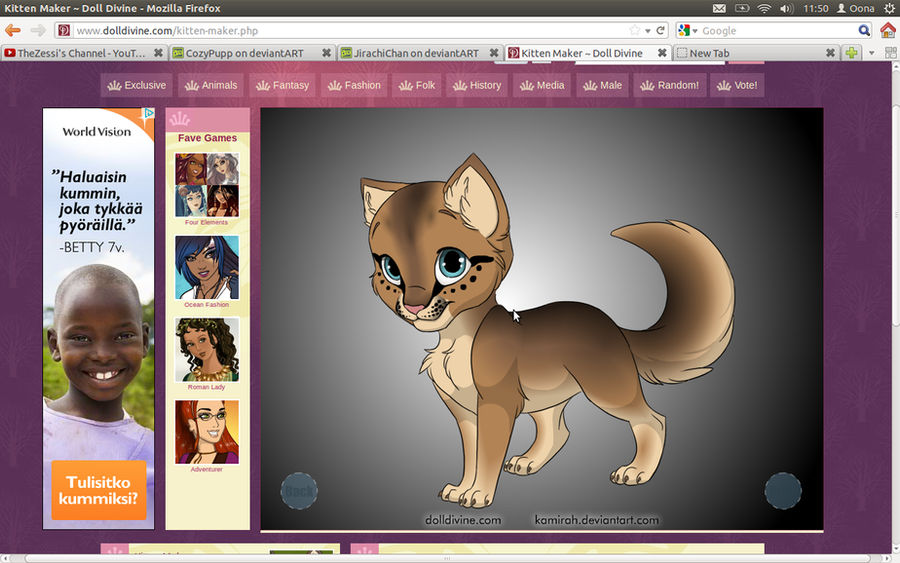Click the 11:50 clock

(816, 8)
